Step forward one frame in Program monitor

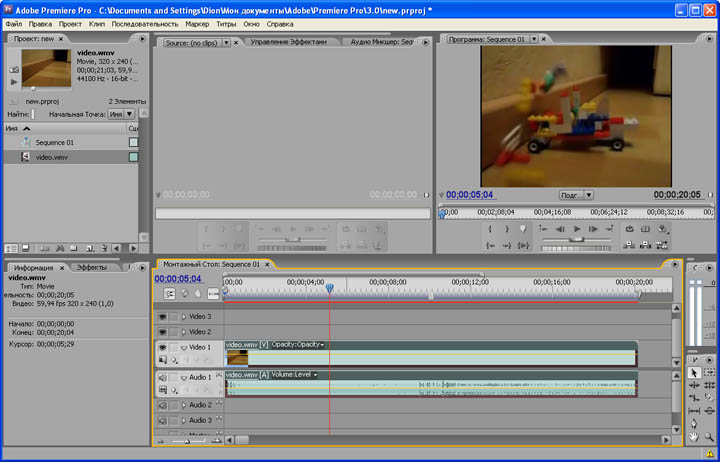coord(593,229)
